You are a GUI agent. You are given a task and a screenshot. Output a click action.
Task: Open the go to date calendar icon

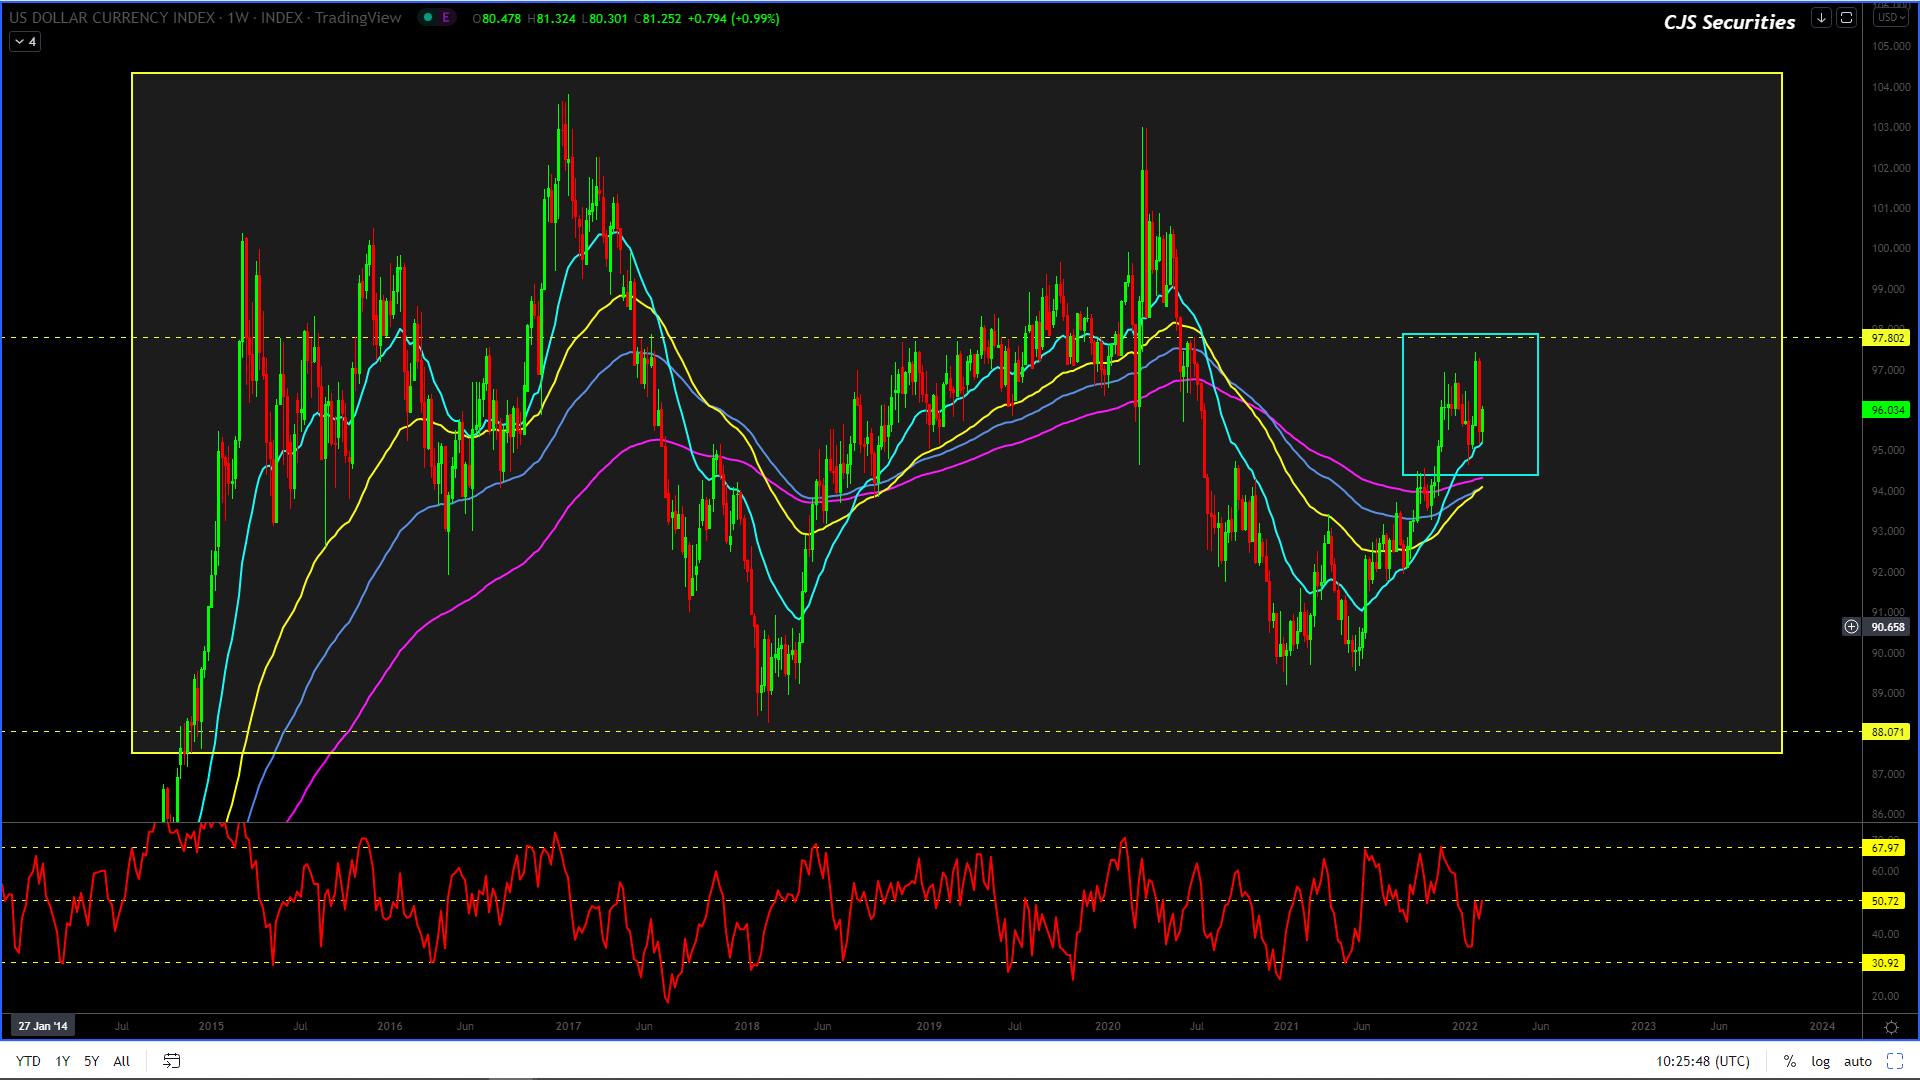[x=172, y=1061]
